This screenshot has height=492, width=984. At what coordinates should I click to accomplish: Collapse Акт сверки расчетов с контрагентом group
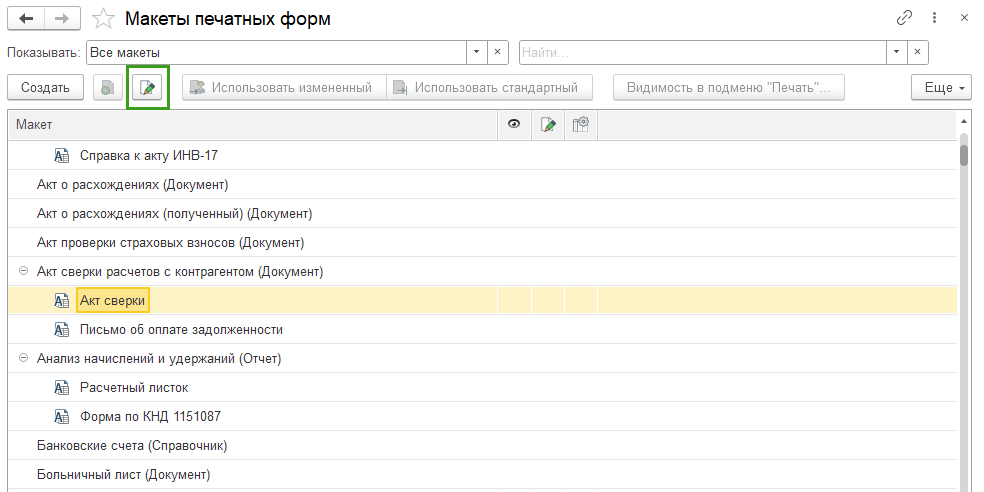24,271
